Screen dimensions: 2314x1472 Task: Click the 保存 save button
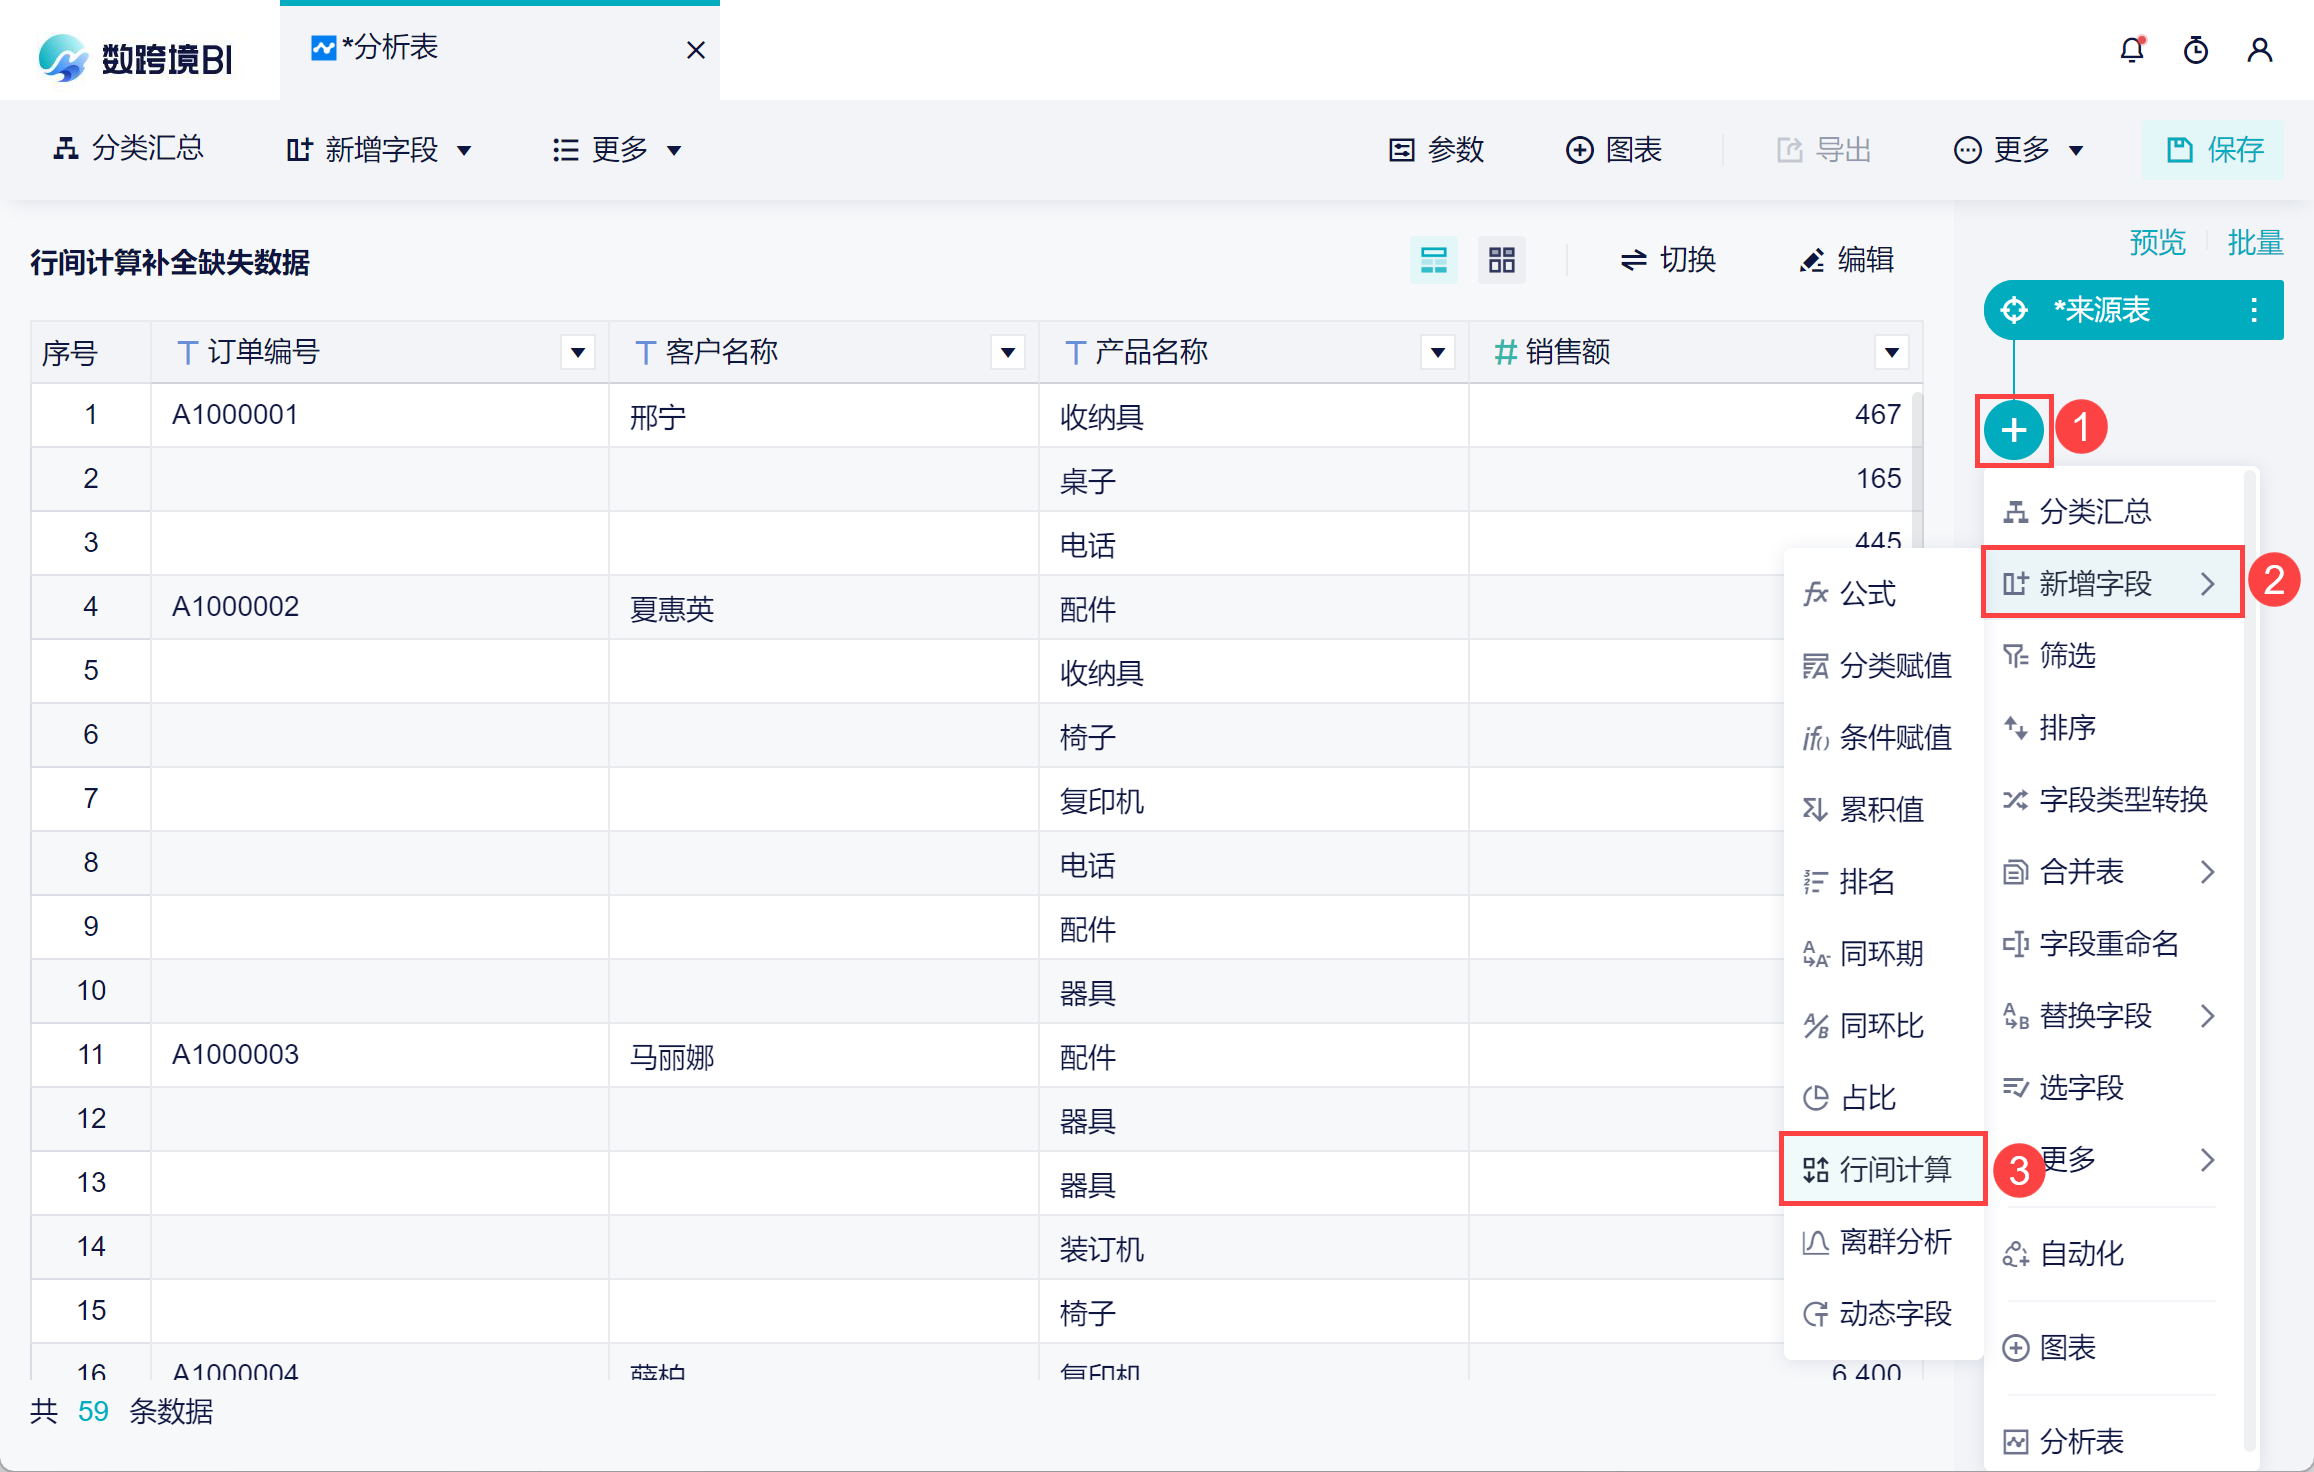(2213, 150)
